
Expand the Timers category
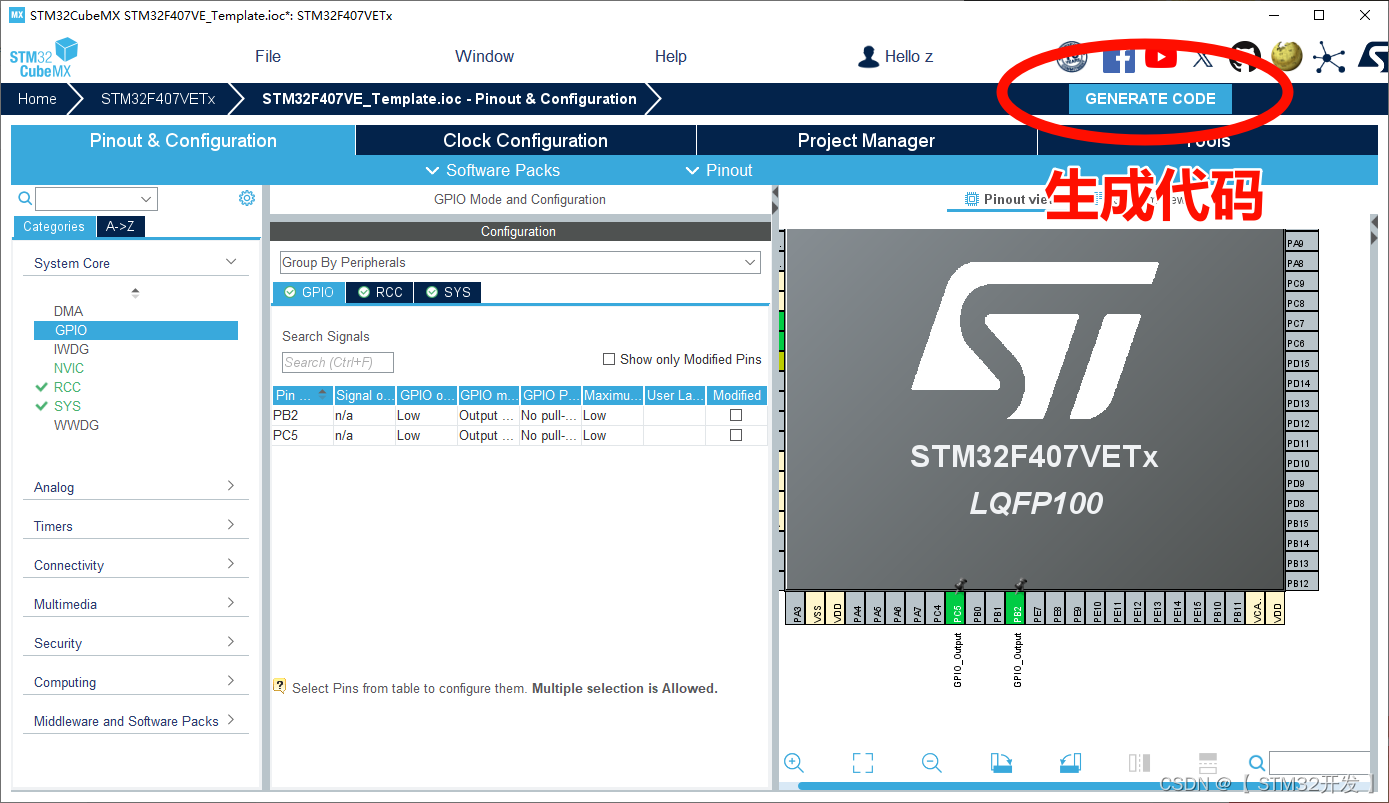[136, 526]
